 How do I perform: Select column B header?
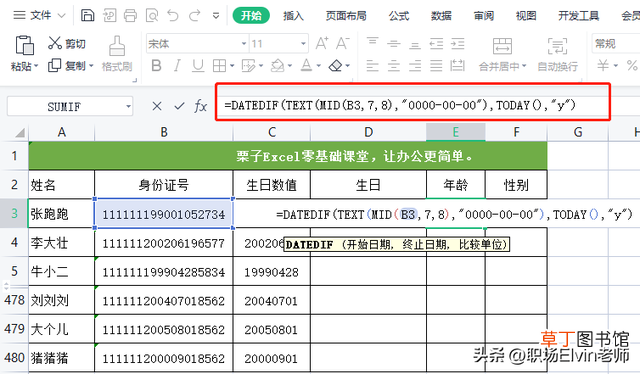(x=164, y=132)
